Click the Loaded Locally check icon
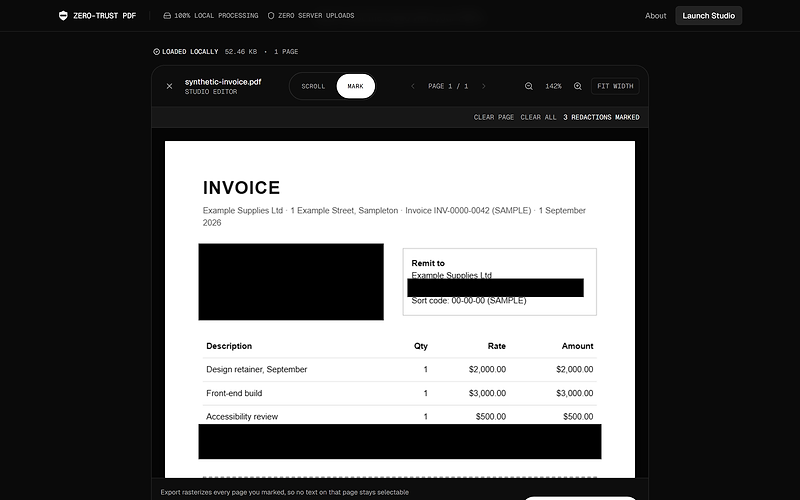The height and width of the screenshot is (500, 800). 157,52
